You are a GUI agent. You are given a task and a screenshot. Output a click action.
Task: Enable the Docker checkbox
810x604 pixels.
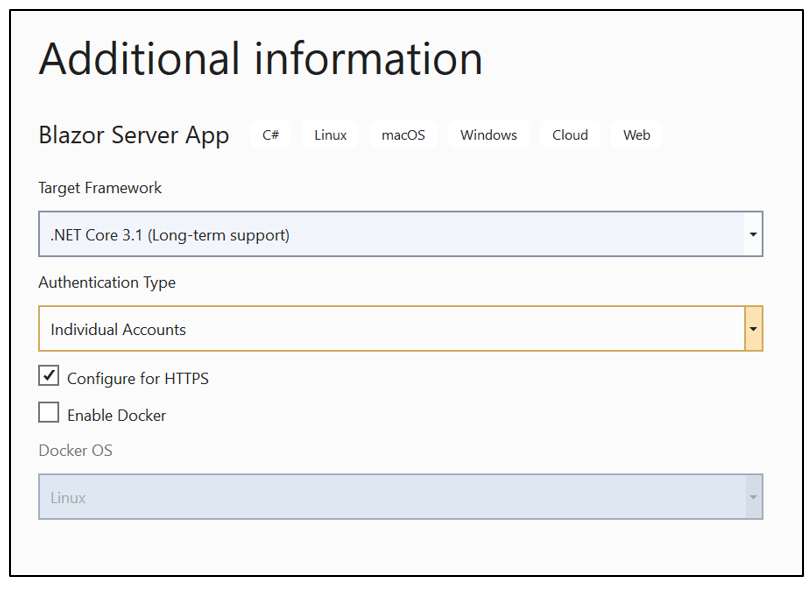click(x=49, y=413)
